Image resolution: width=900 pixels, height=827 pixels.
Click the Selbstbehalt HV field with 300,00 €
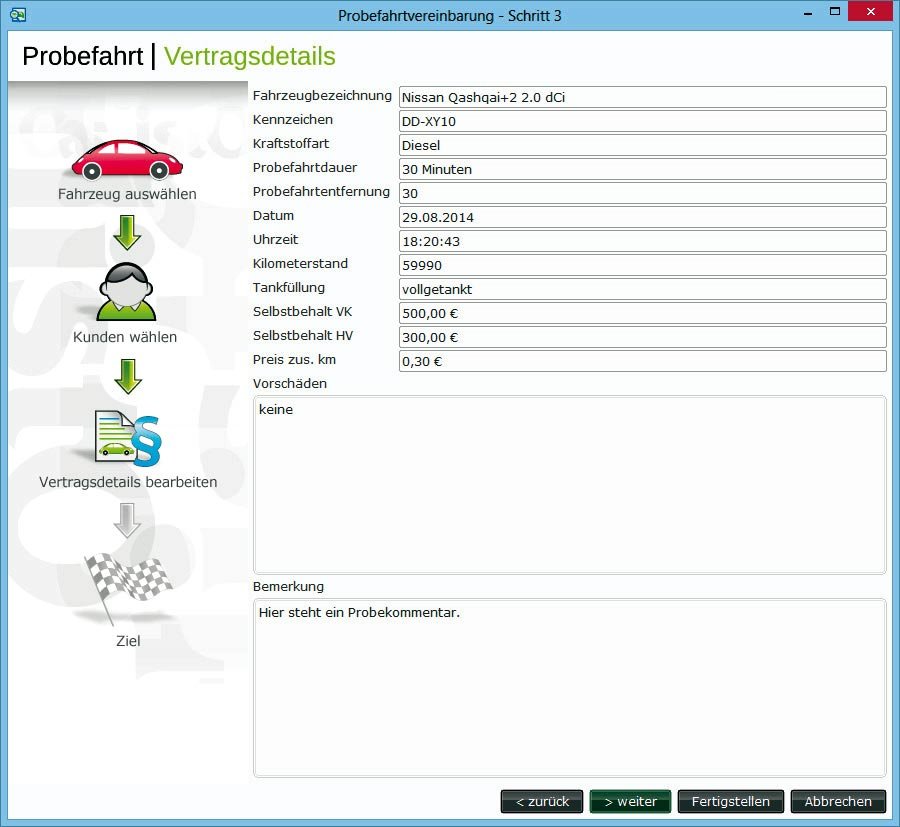(x=643, y=338)
